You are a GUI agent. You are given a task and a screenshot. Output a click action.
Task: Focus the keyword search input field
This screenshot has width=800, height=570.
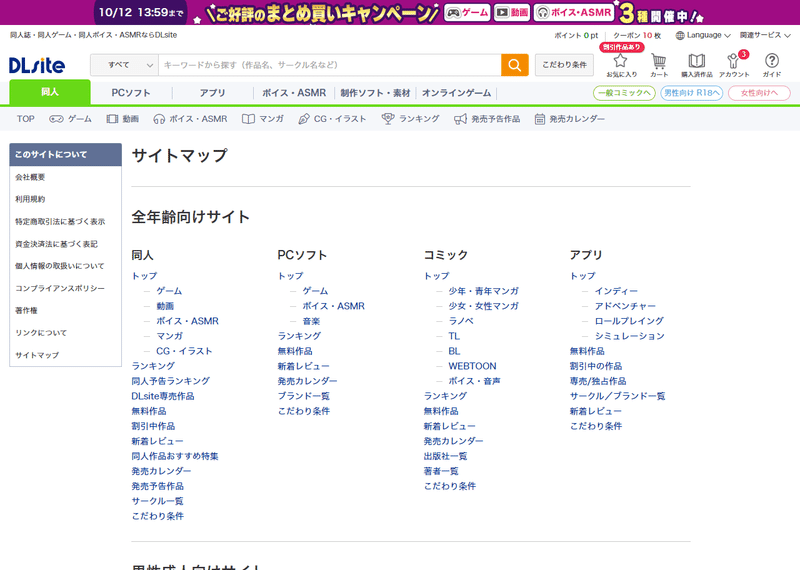330,65
